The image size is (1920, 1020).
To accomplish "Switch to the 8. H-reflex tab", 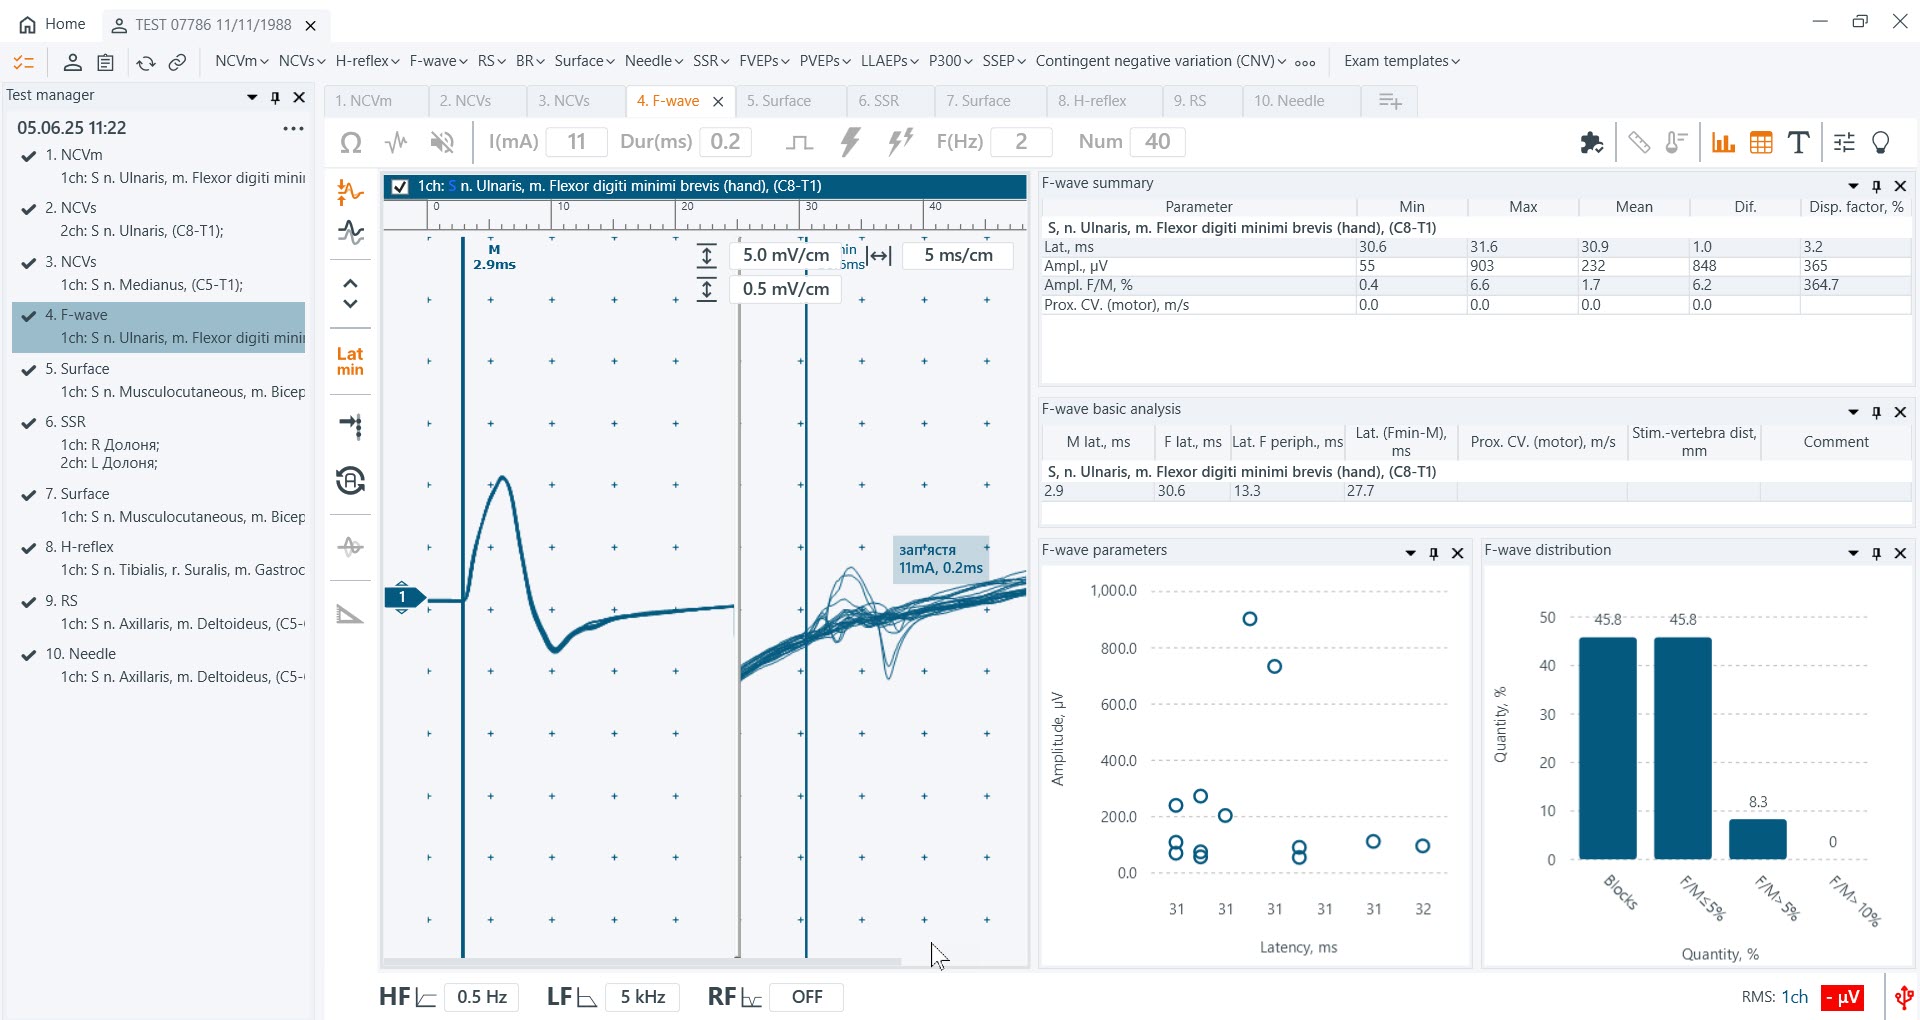I will tap(1092, 101).
